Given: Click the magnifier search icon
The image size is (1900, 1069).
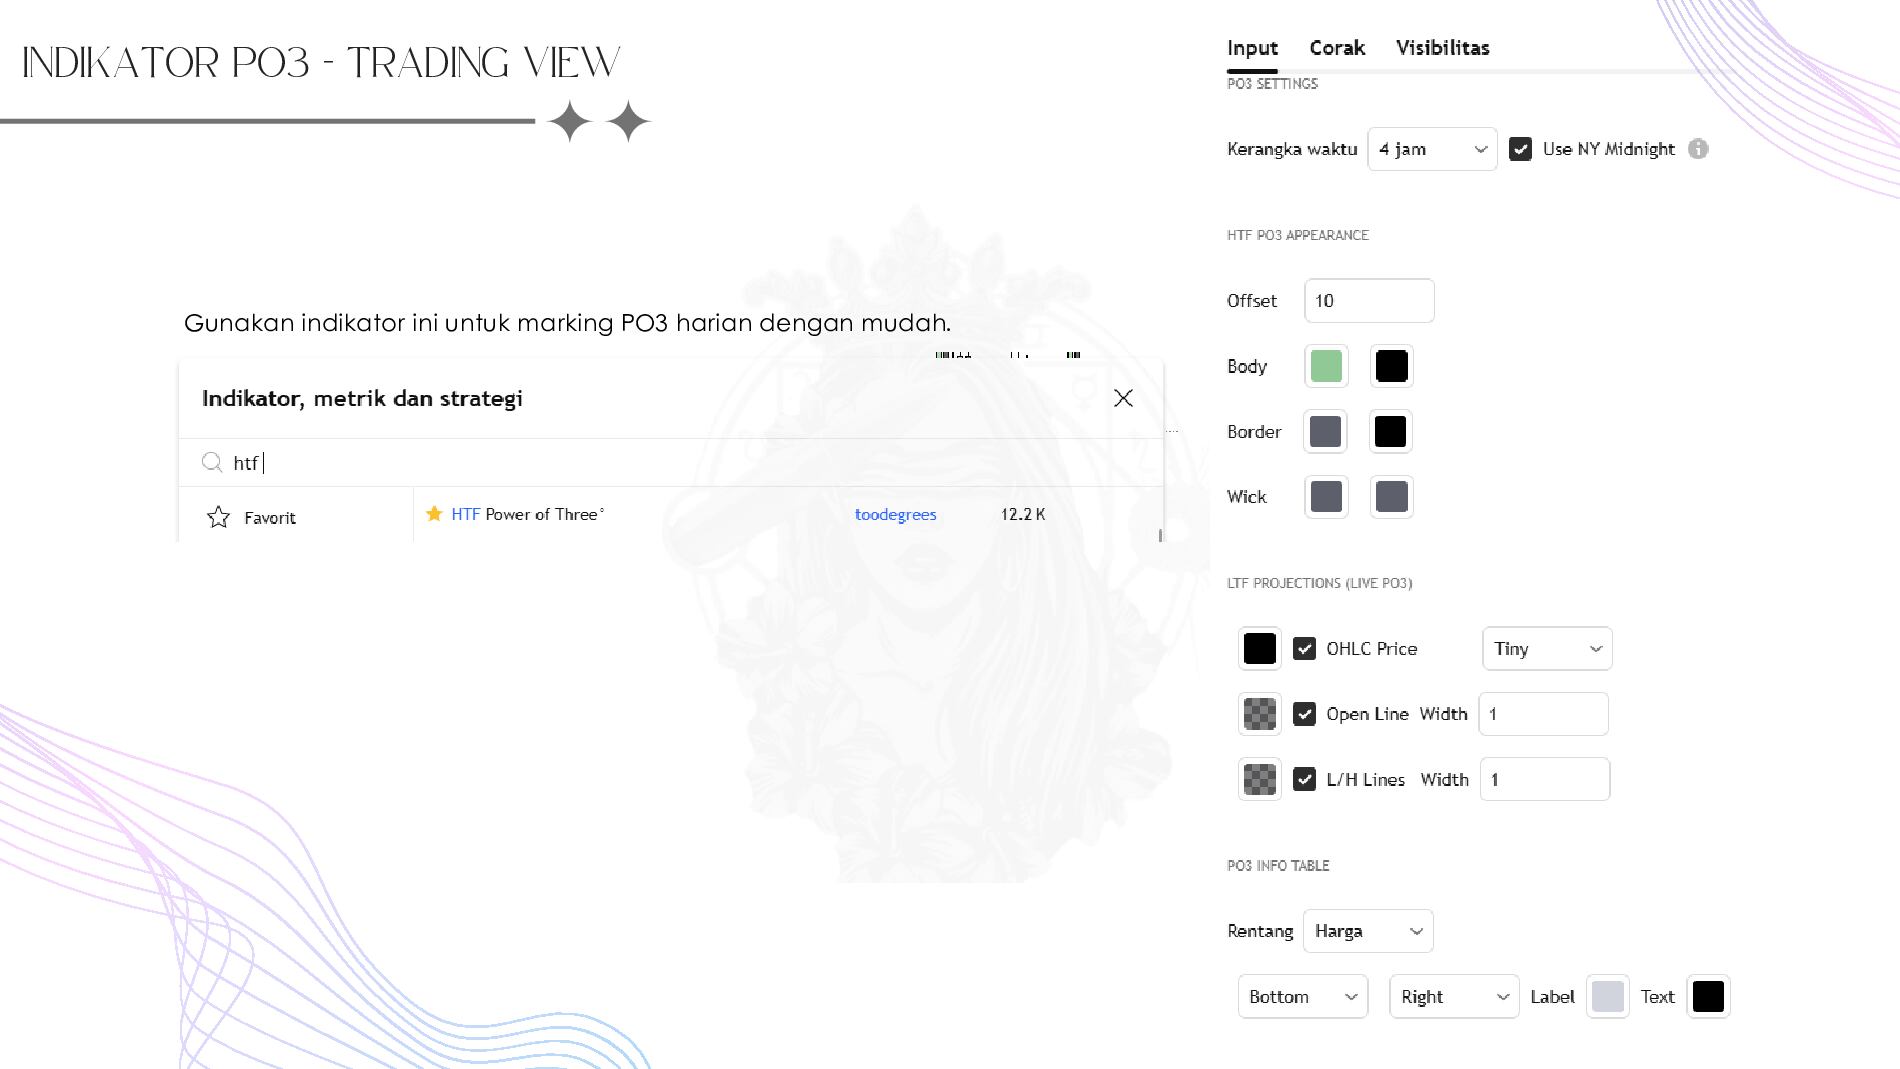Looking at the screenshot, I should [212, 462].
